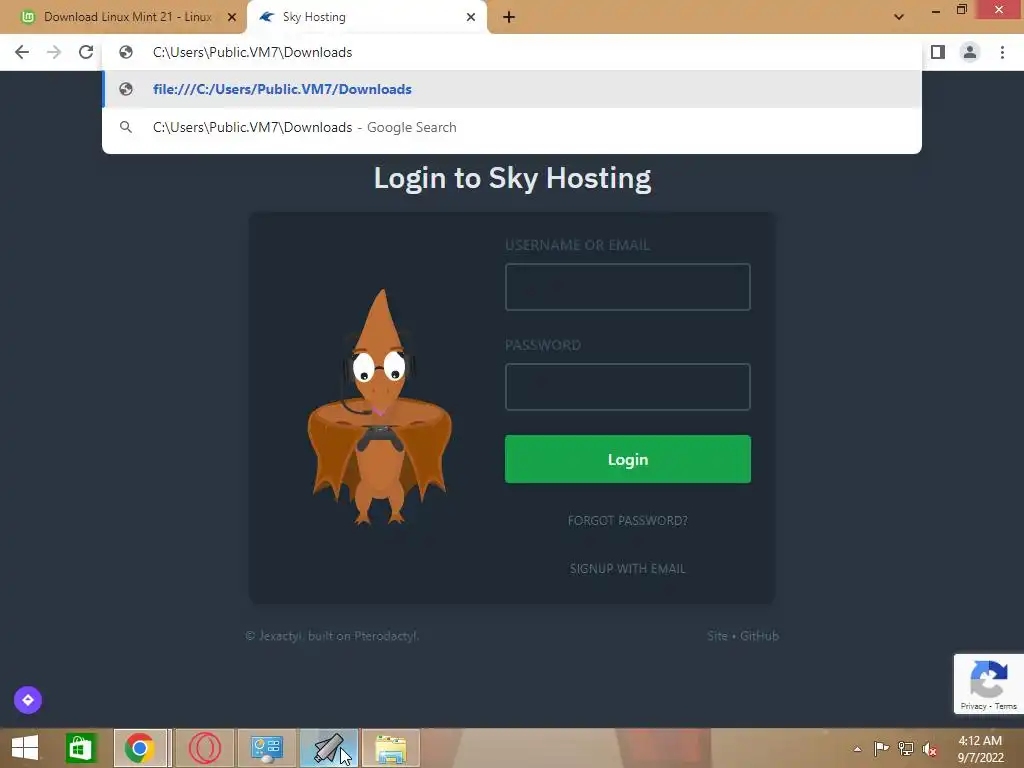Open the Site footer link
The image size is (1024, 768).
click(x=717, y=635)
